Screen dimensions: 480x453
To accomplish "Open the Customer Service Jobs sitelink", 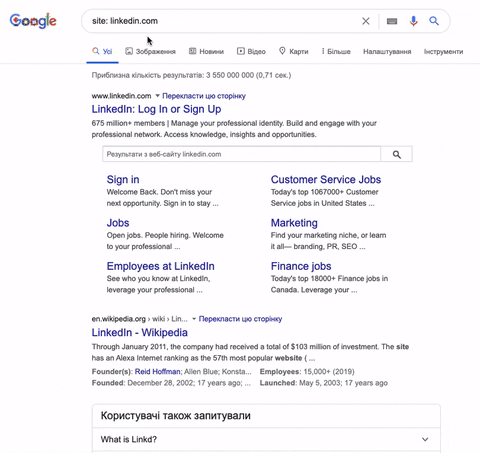I will pos(326,179).
